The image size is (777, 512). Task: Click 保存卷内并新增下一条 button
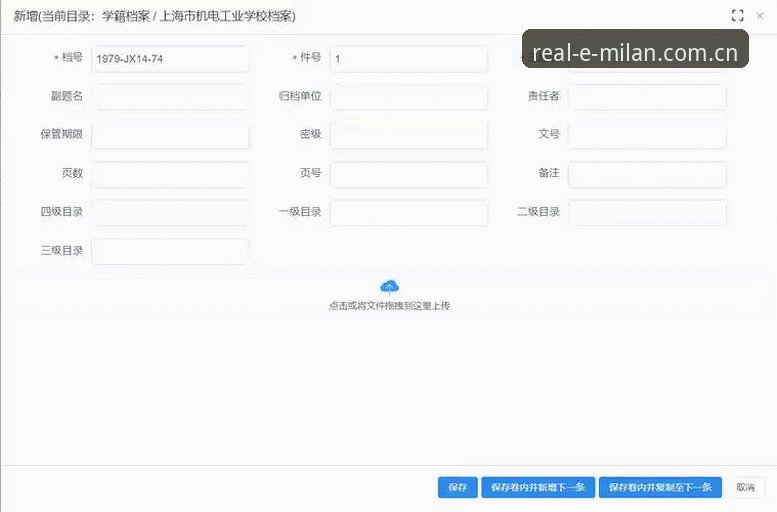pyautogui.click(x=538, y=487)
